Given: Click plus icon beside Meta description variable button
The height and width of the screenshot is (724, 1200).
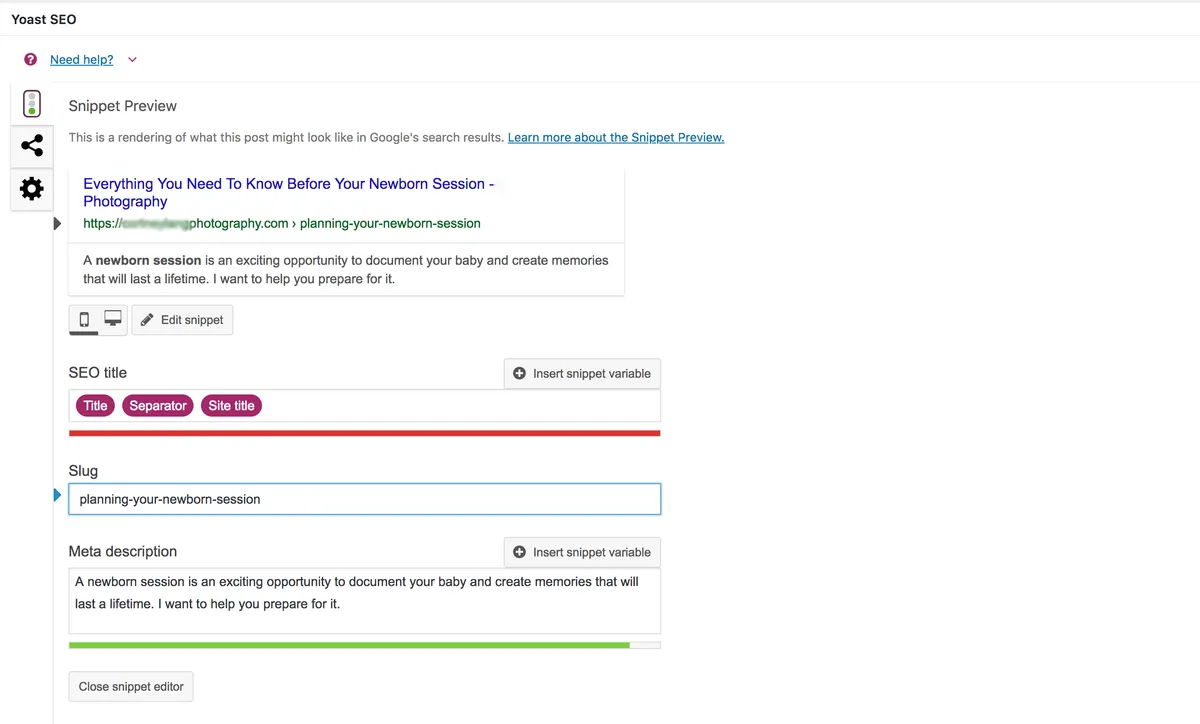Looking at the screenshot, I should [519, 552].
